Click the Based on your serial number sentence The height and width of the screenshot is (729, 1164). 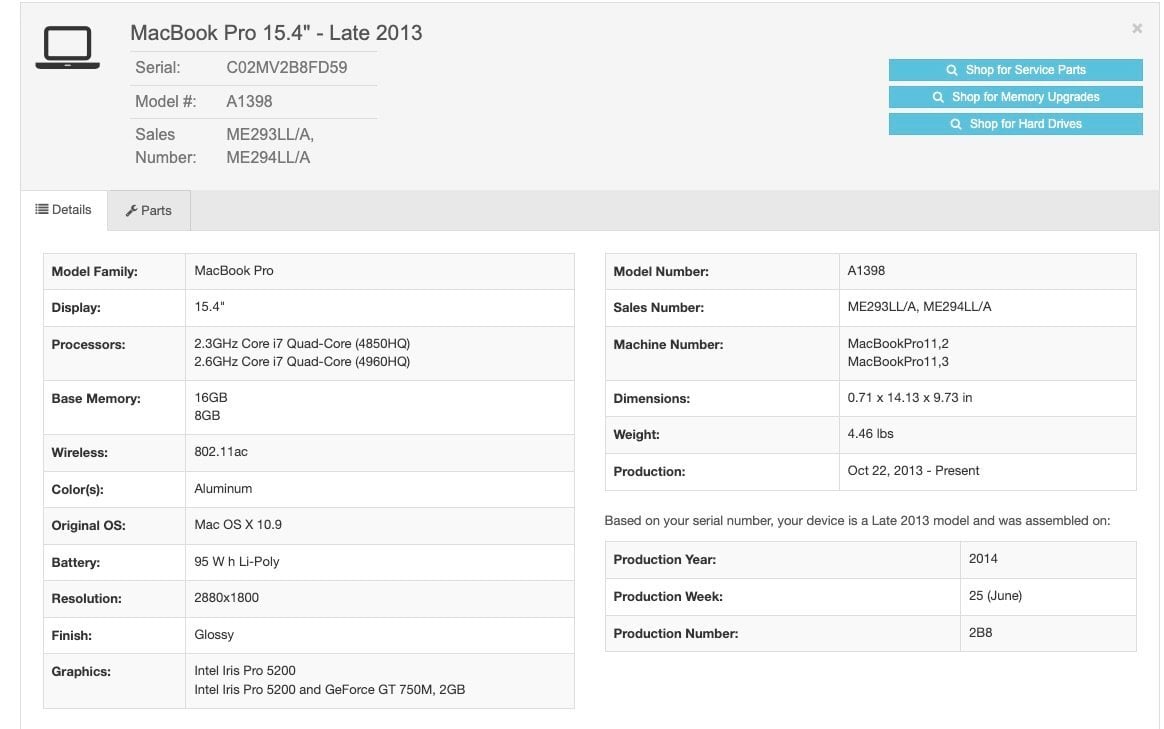[857, 520]
